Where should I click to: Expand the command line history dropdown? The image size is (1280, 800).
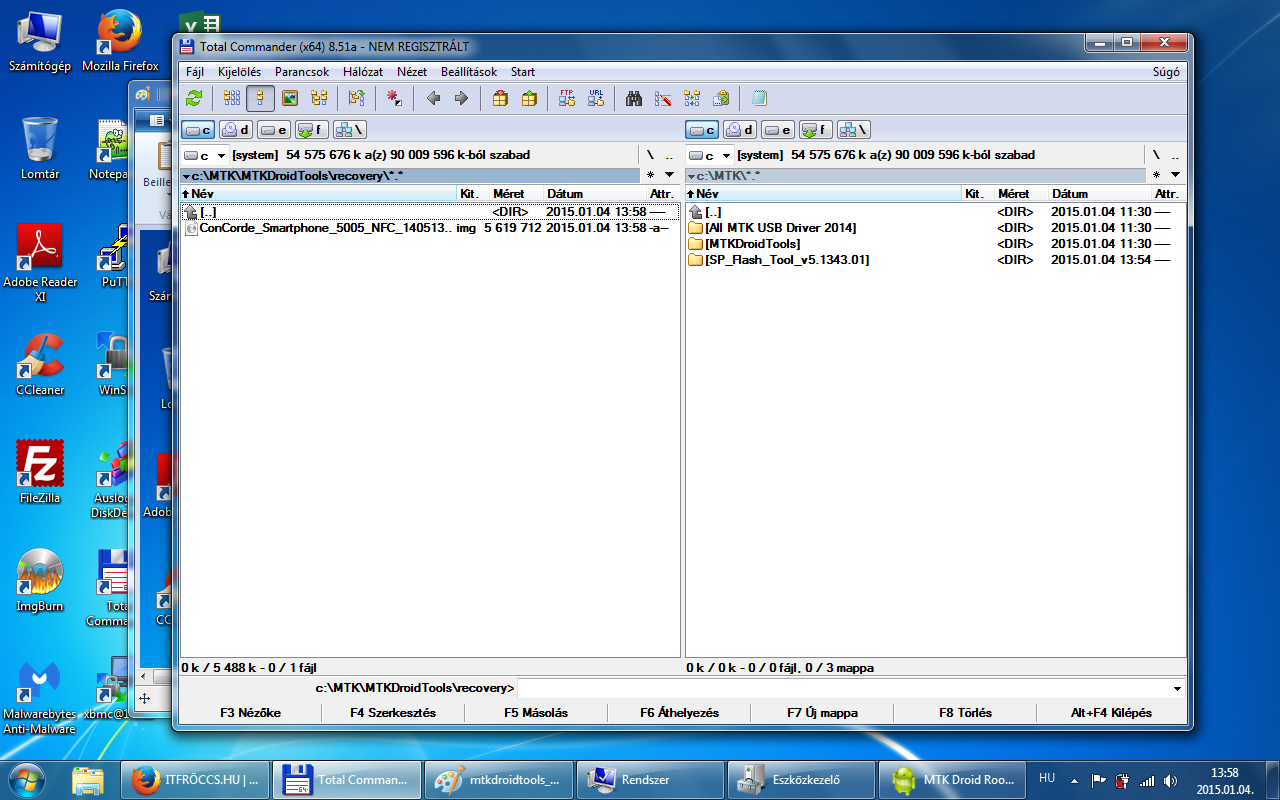pyautogui.click(x=1177, y=689)
